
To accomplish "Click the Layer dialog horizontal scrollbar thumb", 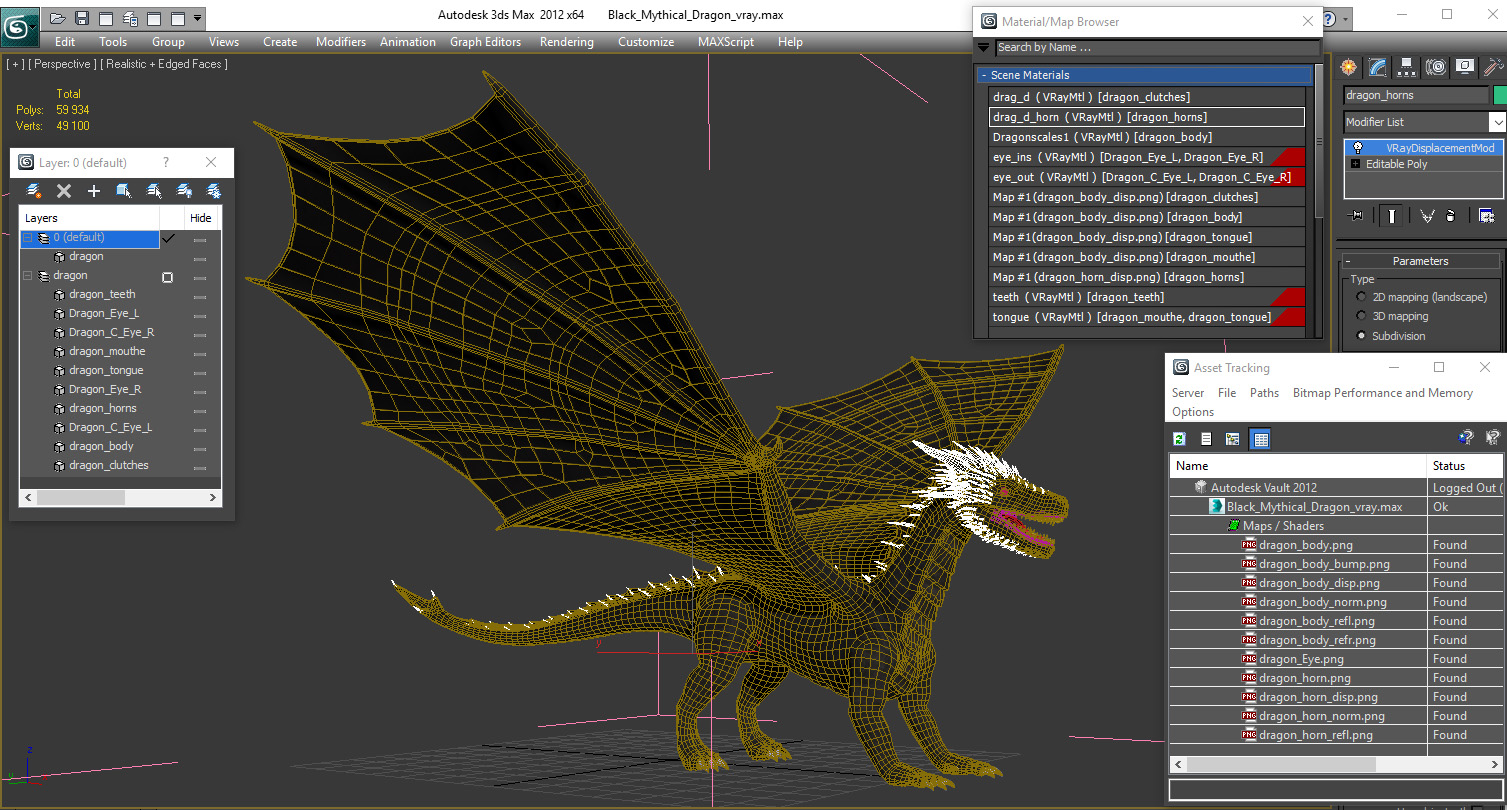I will pos(81,497).
